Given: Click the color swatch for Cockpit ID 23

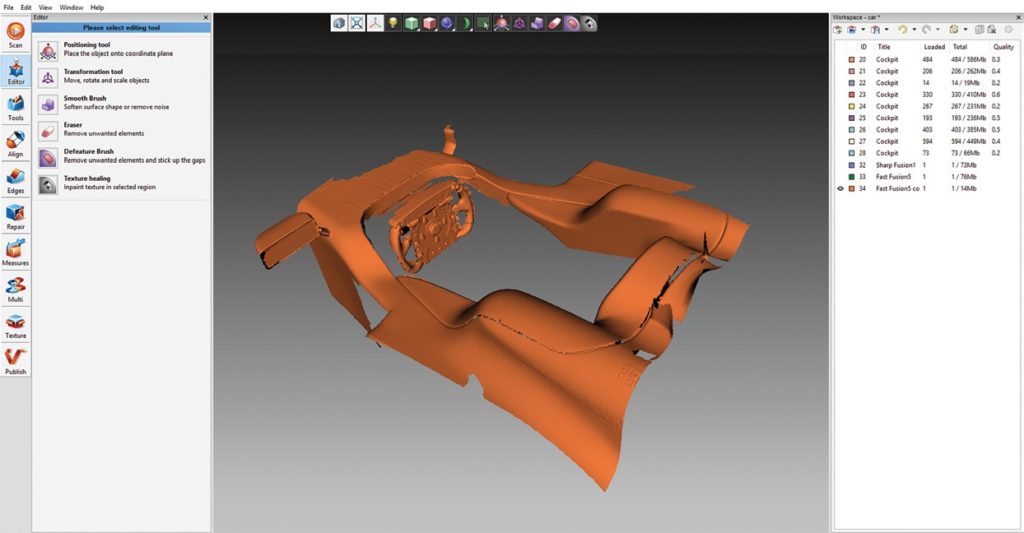Looking at the screenshot, I should click(x=851, y=95).
